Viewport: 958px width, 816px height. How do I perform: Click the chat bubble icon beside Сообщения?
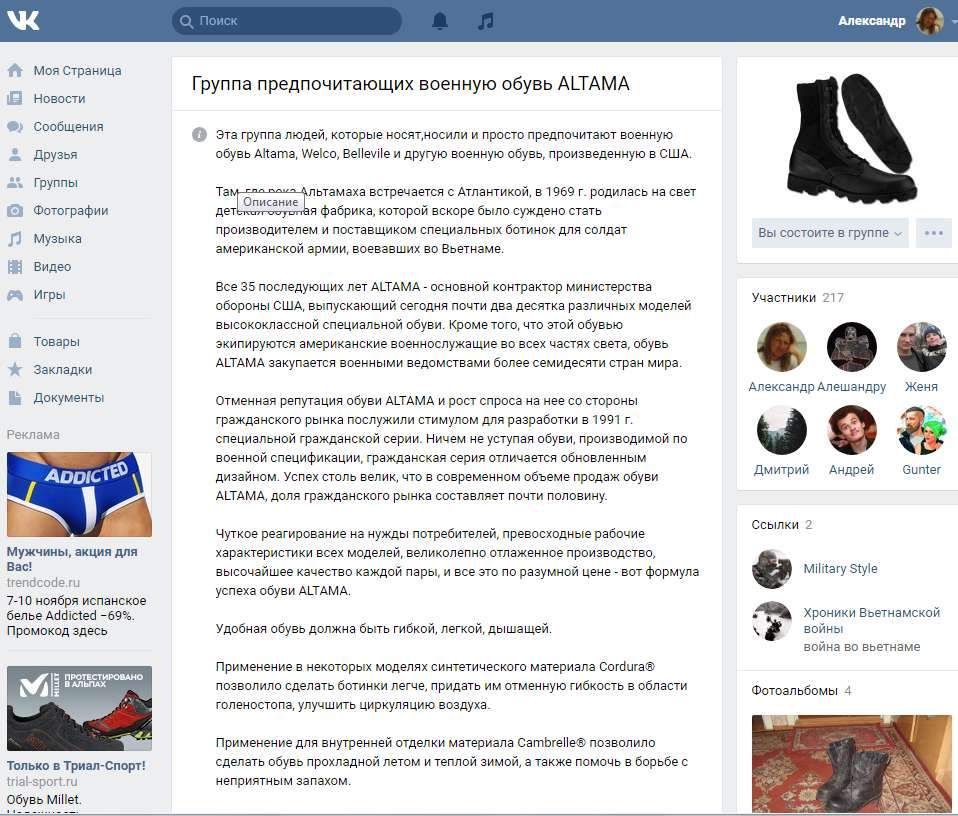click(x=15, y=126)
